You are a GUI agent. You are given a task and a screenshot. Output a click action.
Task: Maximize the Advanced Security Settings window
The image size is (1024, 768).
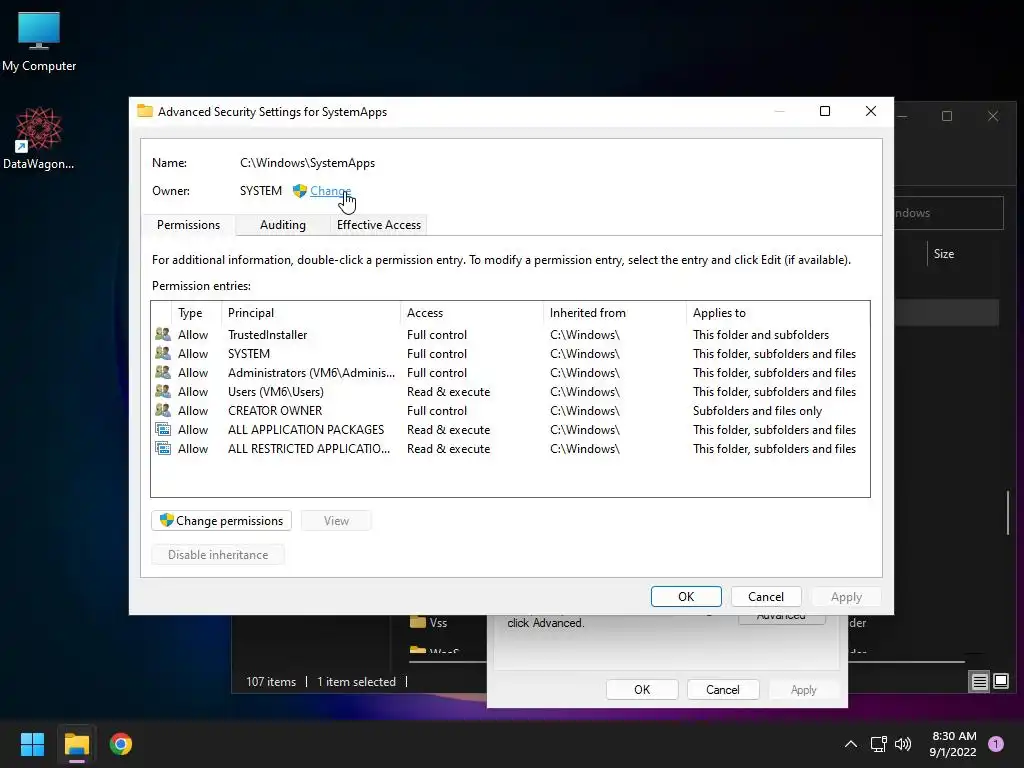pos(825,111)
